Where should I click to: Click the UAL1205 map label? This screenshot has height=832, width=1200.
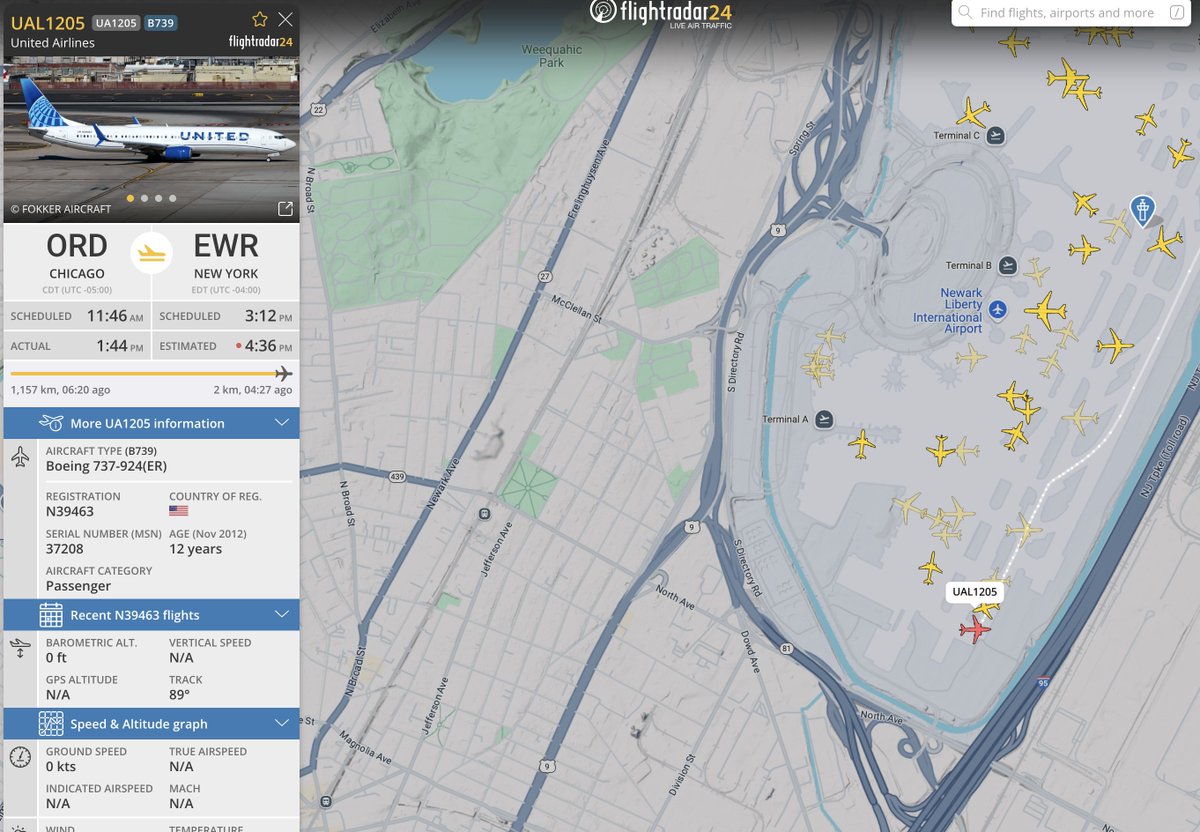coord(975,592)
